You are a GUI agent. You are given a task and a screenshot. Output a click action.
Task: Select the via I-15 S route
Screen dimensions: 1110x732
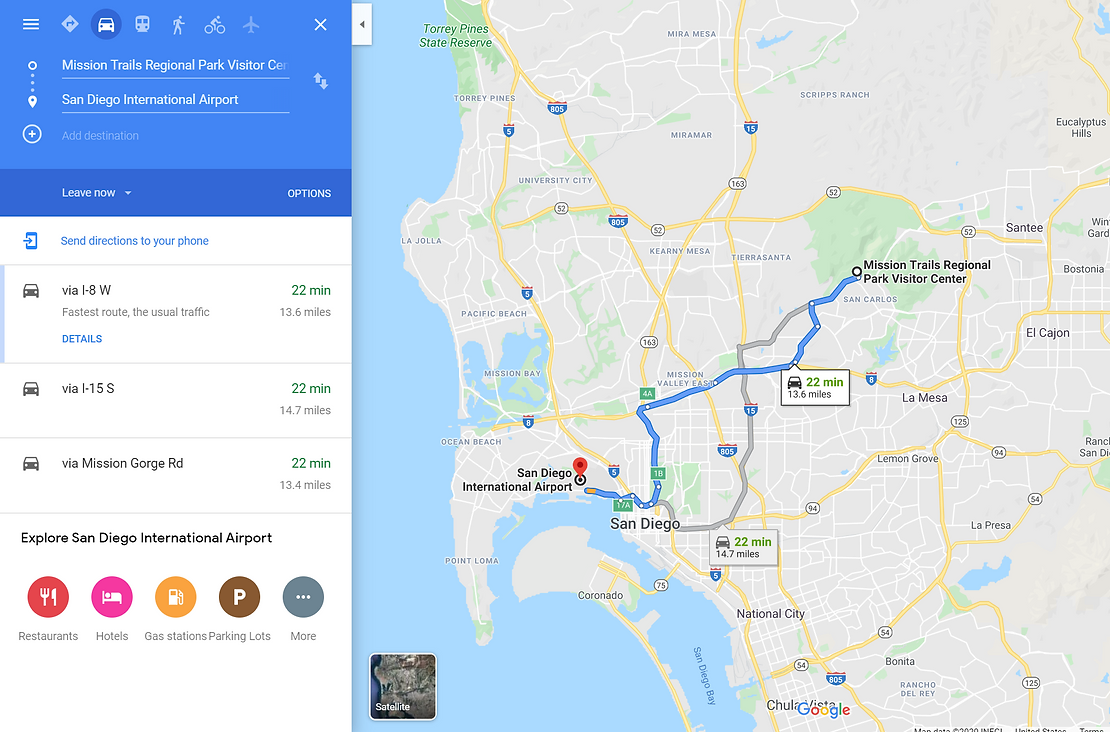point(176,401)
